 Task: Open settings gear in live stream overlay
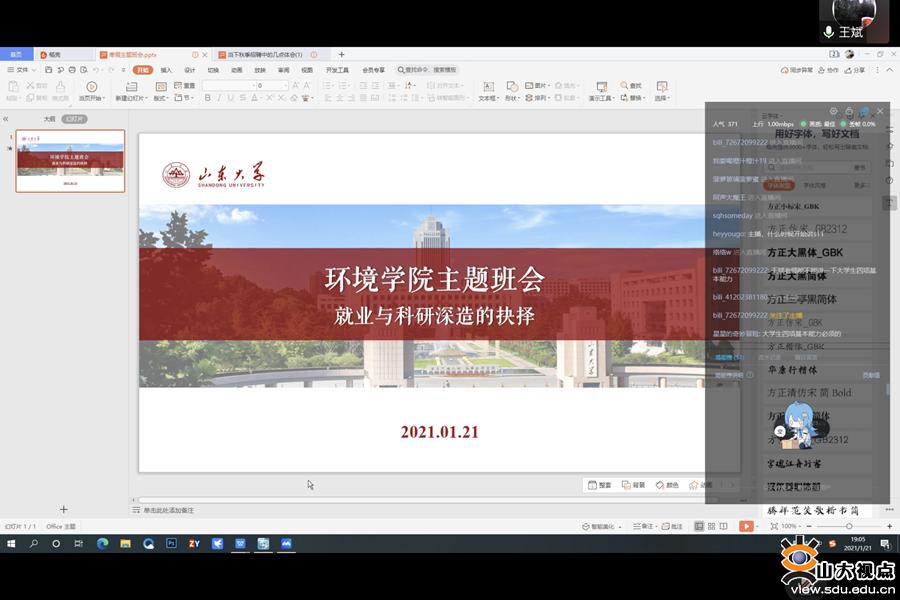click(834, 111)
